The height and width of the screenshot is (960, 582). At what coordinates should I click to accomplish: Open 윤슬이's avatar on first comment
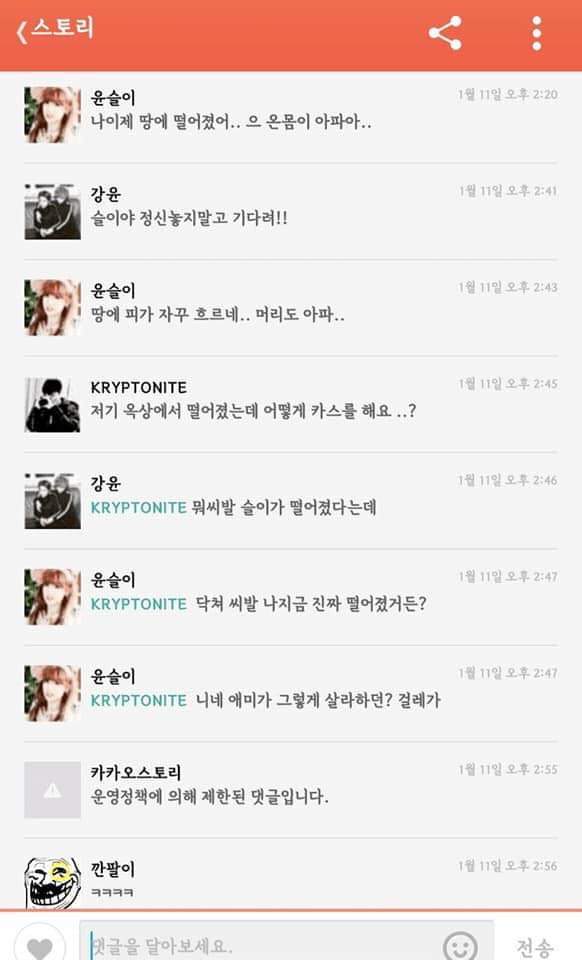[x=53, y=114]
